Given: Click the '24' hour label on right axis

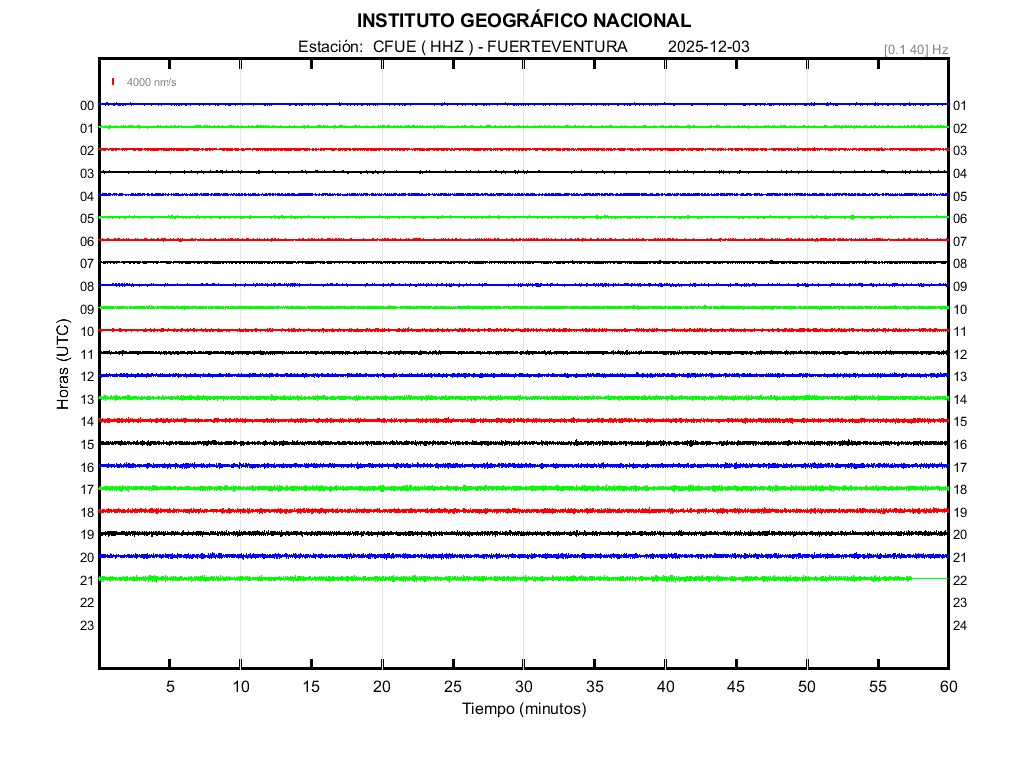Looking at the screenshot, I should click(x=959, y=626).
